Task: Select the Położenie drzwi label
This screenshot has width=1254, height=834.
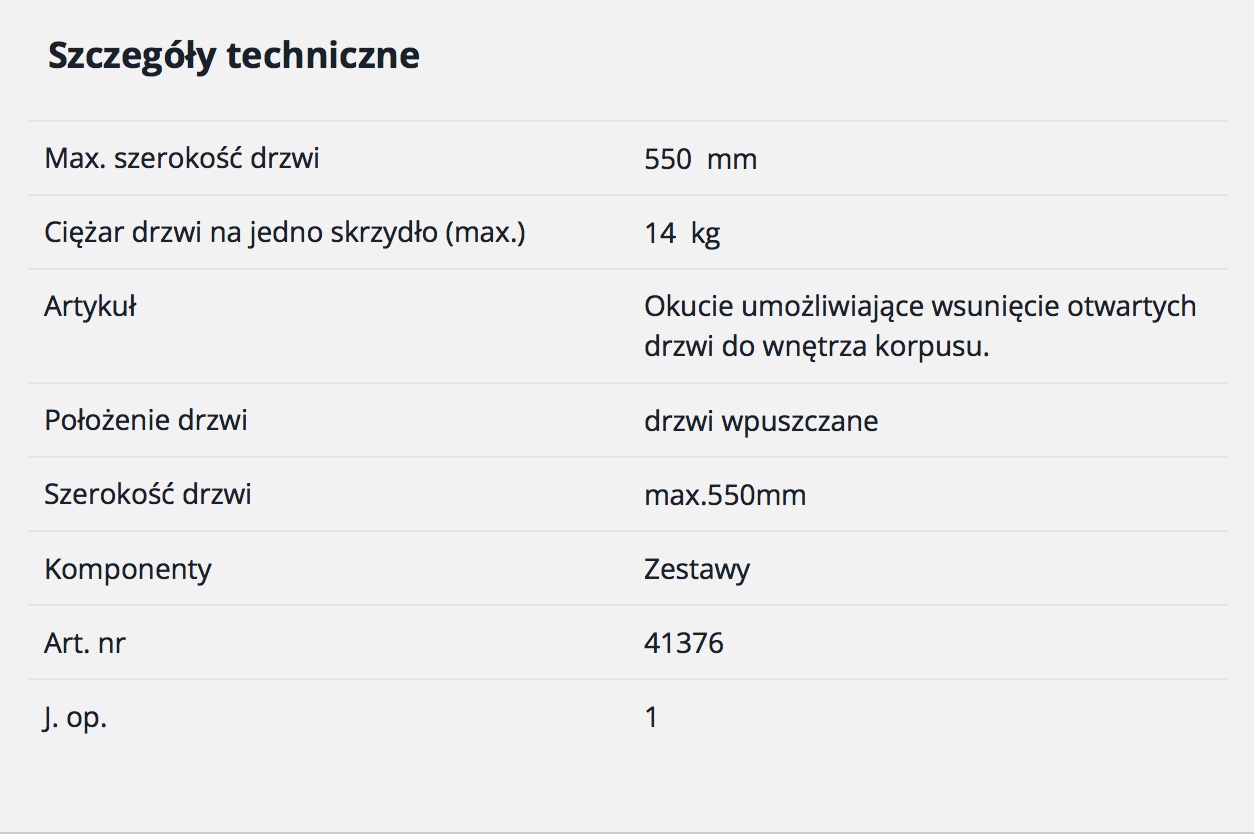Action: [x=146, y=420]
